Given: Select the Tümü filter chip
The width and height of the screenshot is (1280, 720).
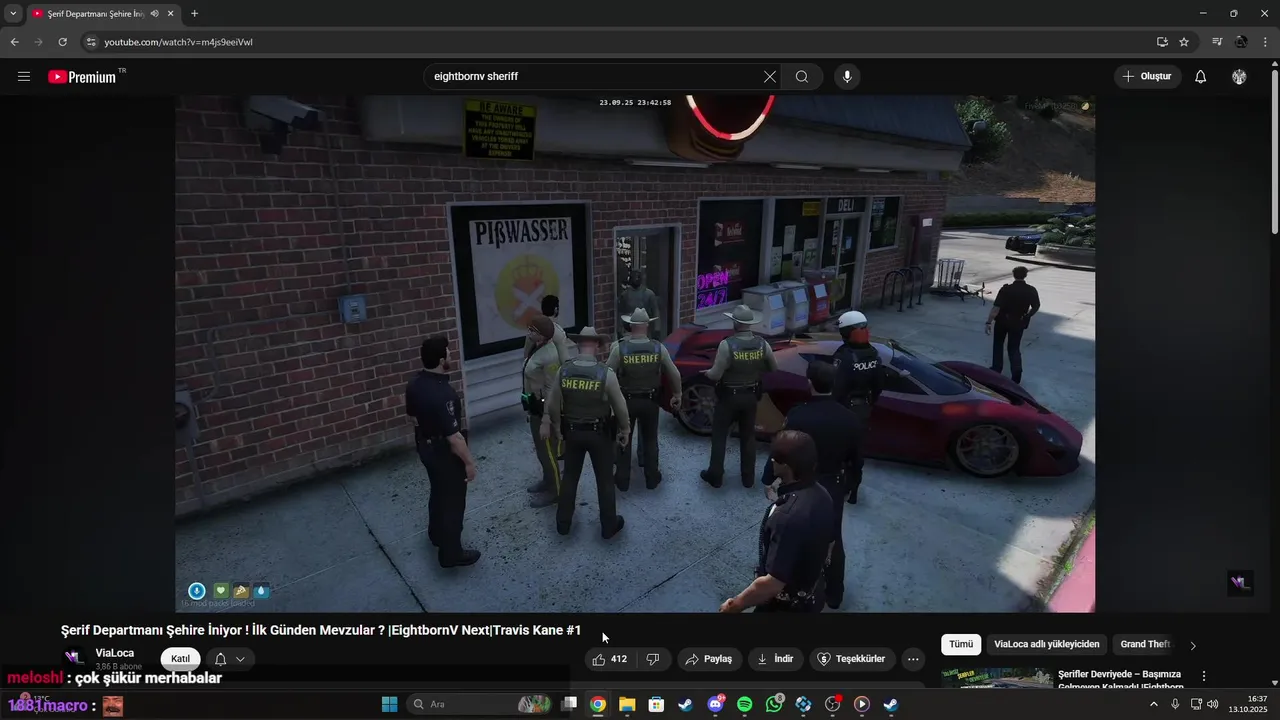Looking at the screenshot, I should tap(961, 645).
